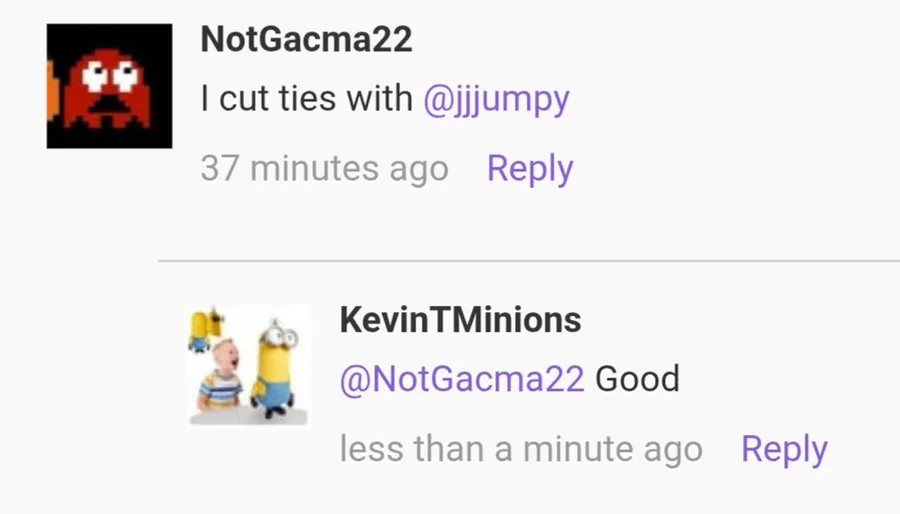Click the less than a minute ago timestamp

[521, 449]
